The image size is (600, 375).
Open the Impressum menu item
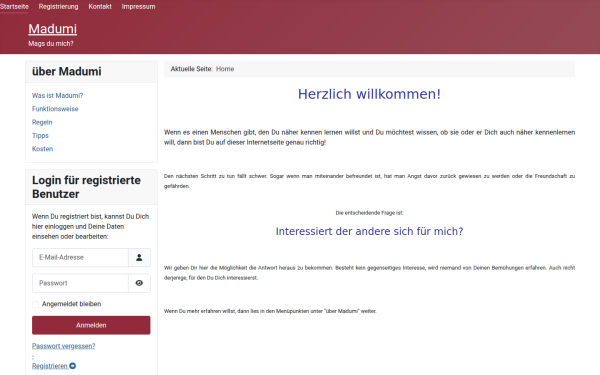[x=139, y=7]
